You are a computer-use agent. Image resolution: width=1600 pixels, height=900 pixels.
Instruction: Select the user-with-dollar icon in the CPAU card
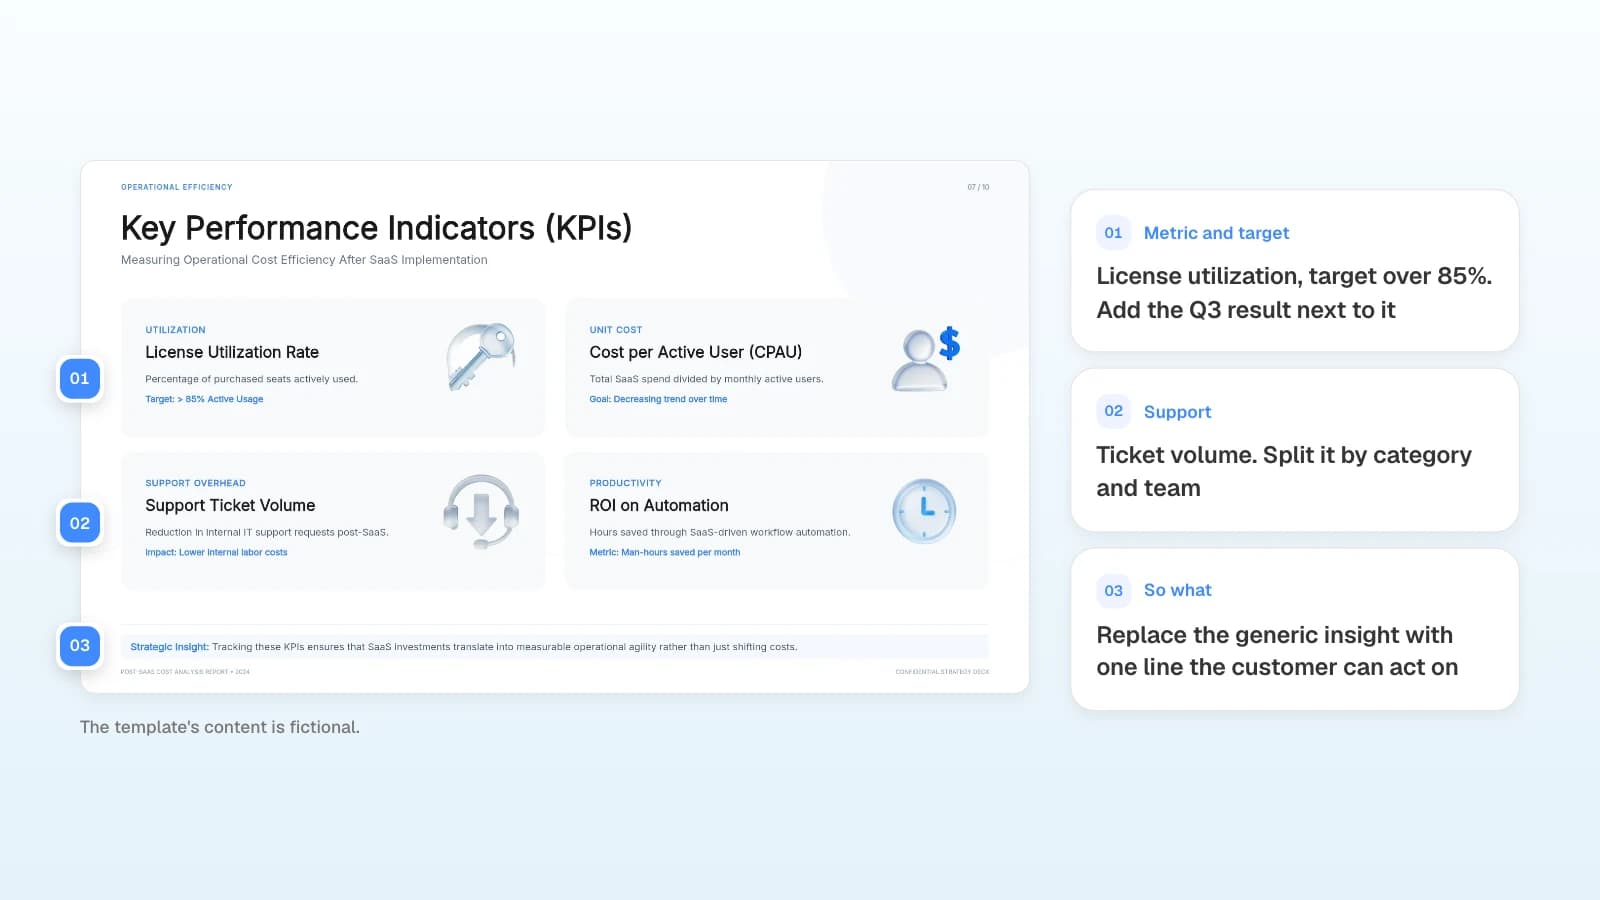(x=926, y=359)
